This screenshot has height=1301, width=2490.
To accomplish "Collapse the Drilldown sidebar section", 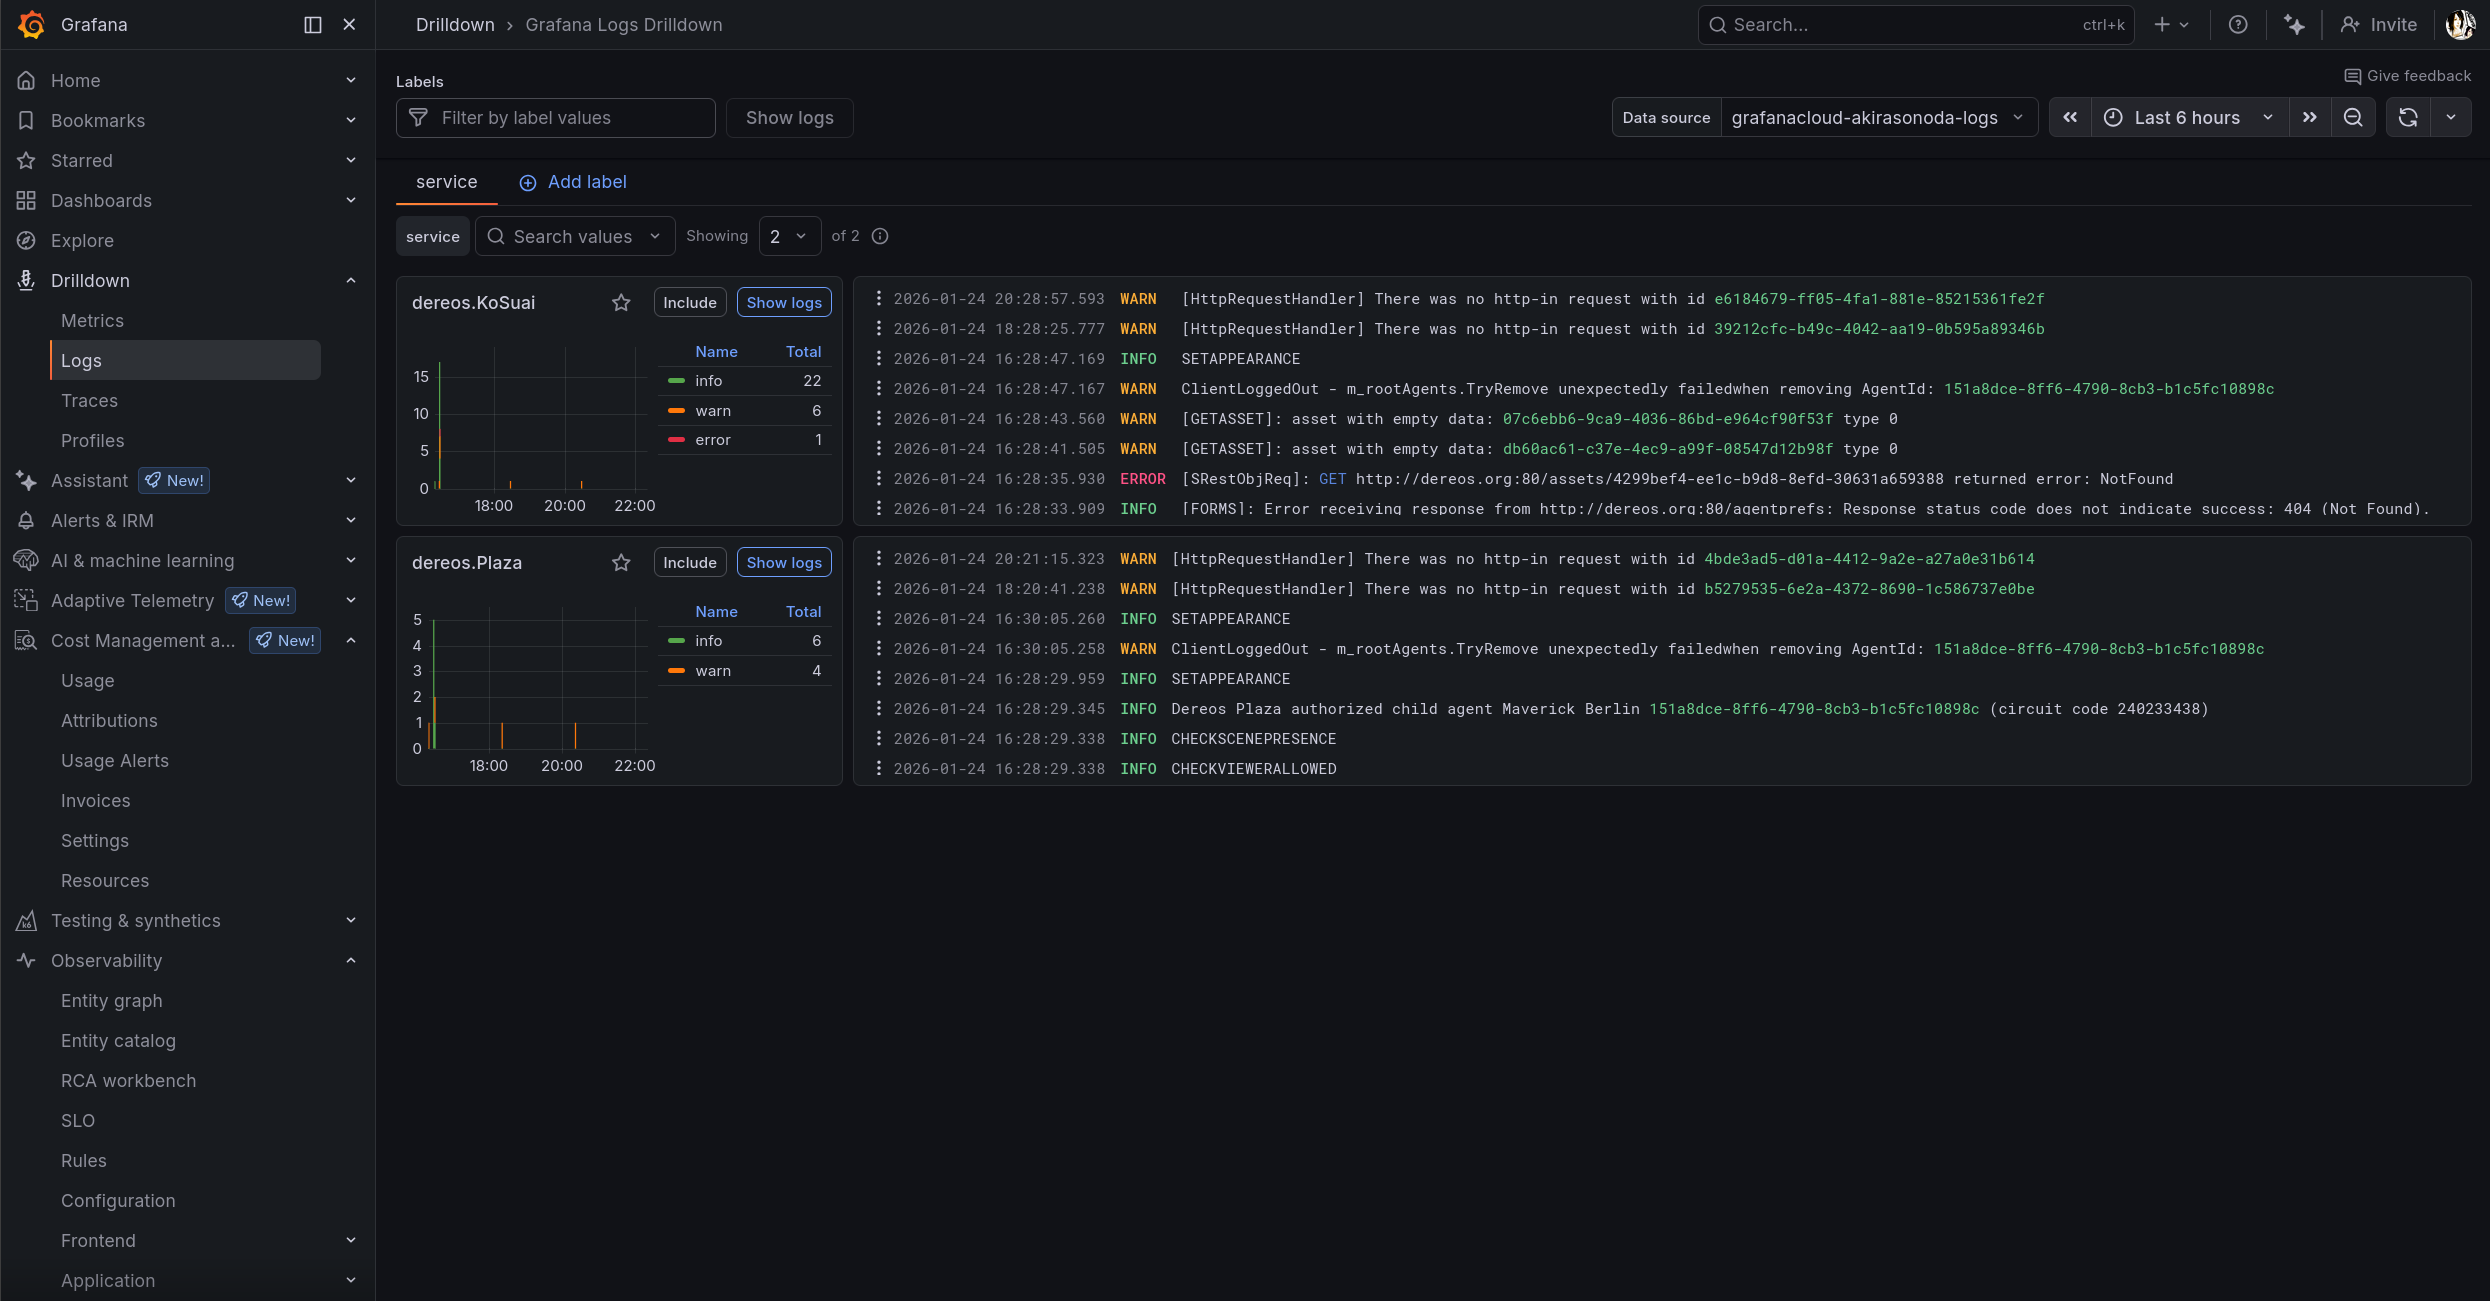I will (351, 281).
